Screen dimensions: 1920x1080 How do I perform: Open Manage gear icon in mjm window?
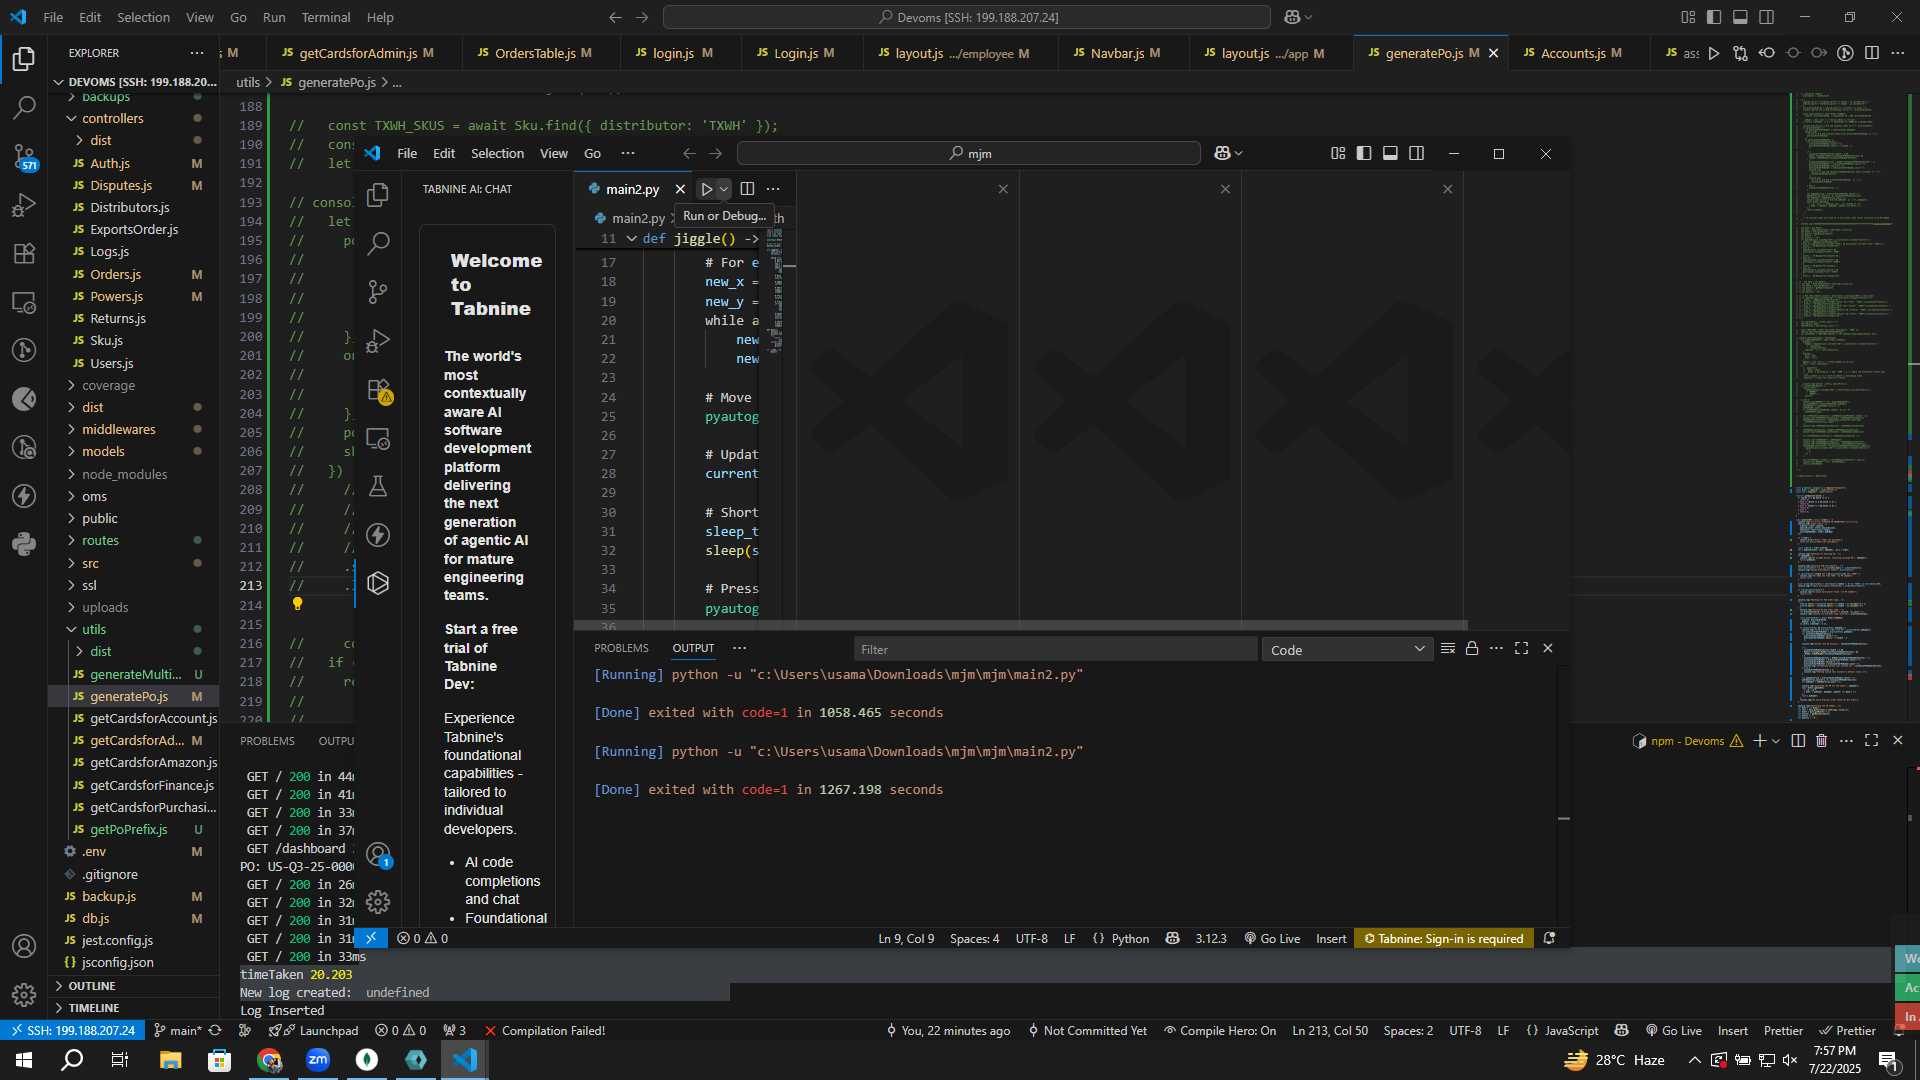click(x=378, y=902)
